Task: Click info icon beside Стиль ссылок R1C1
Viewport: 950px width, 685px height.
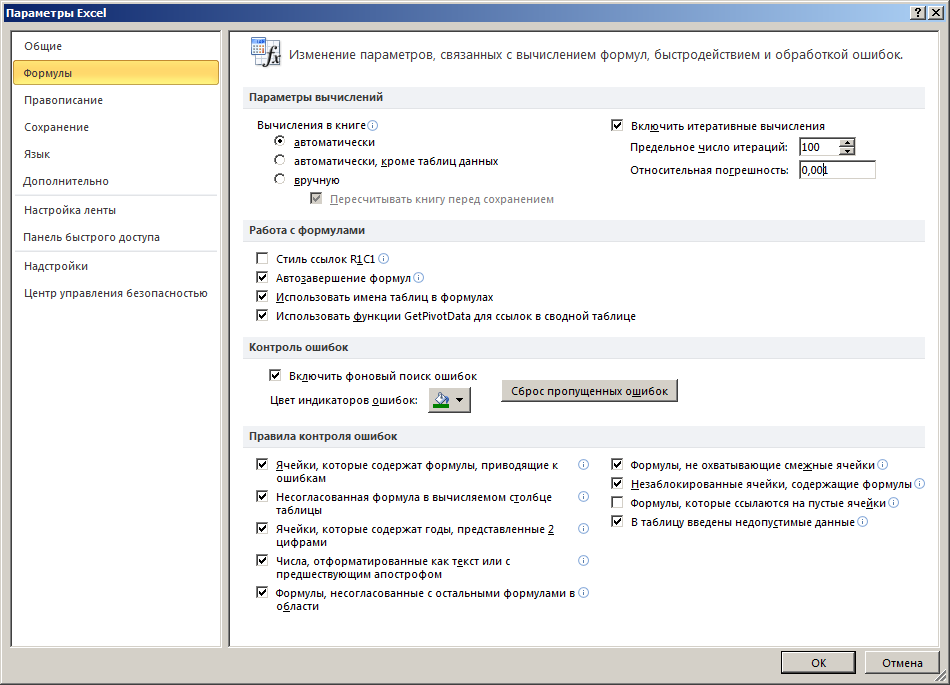Action: (384, 259)
